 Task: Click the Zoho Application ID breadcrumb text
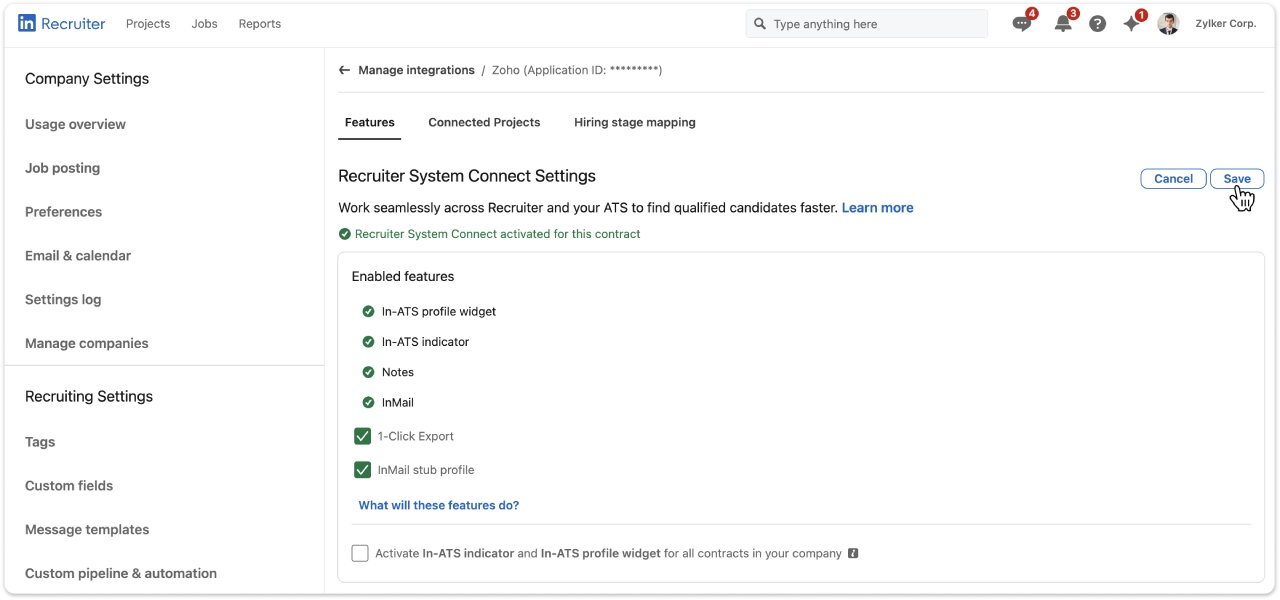pyautogui.click(x=577, y=70)
